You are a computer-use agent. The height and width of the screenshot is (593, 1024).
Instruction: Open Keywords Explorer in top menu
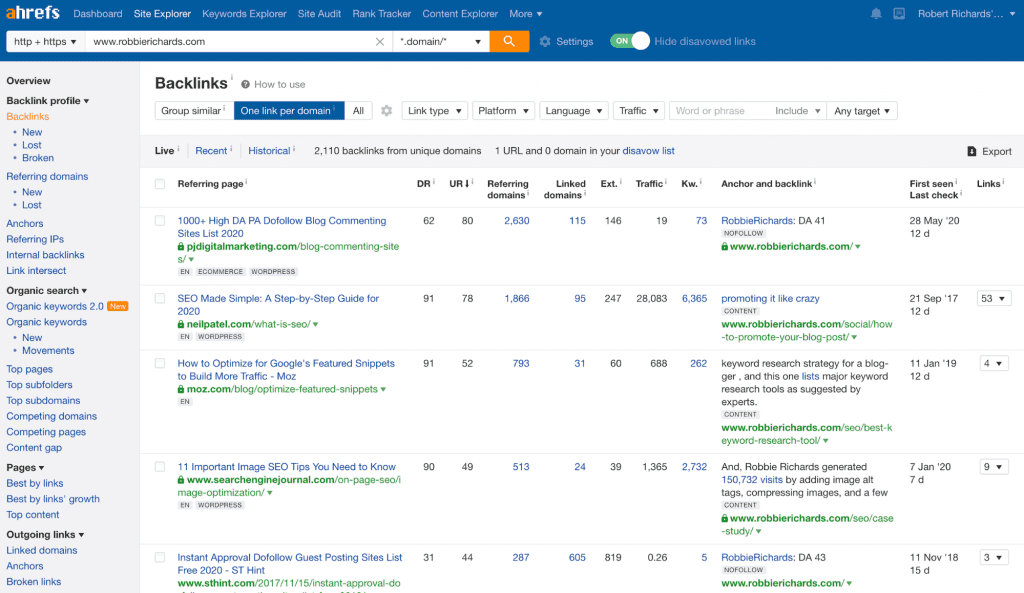(244, 14)
